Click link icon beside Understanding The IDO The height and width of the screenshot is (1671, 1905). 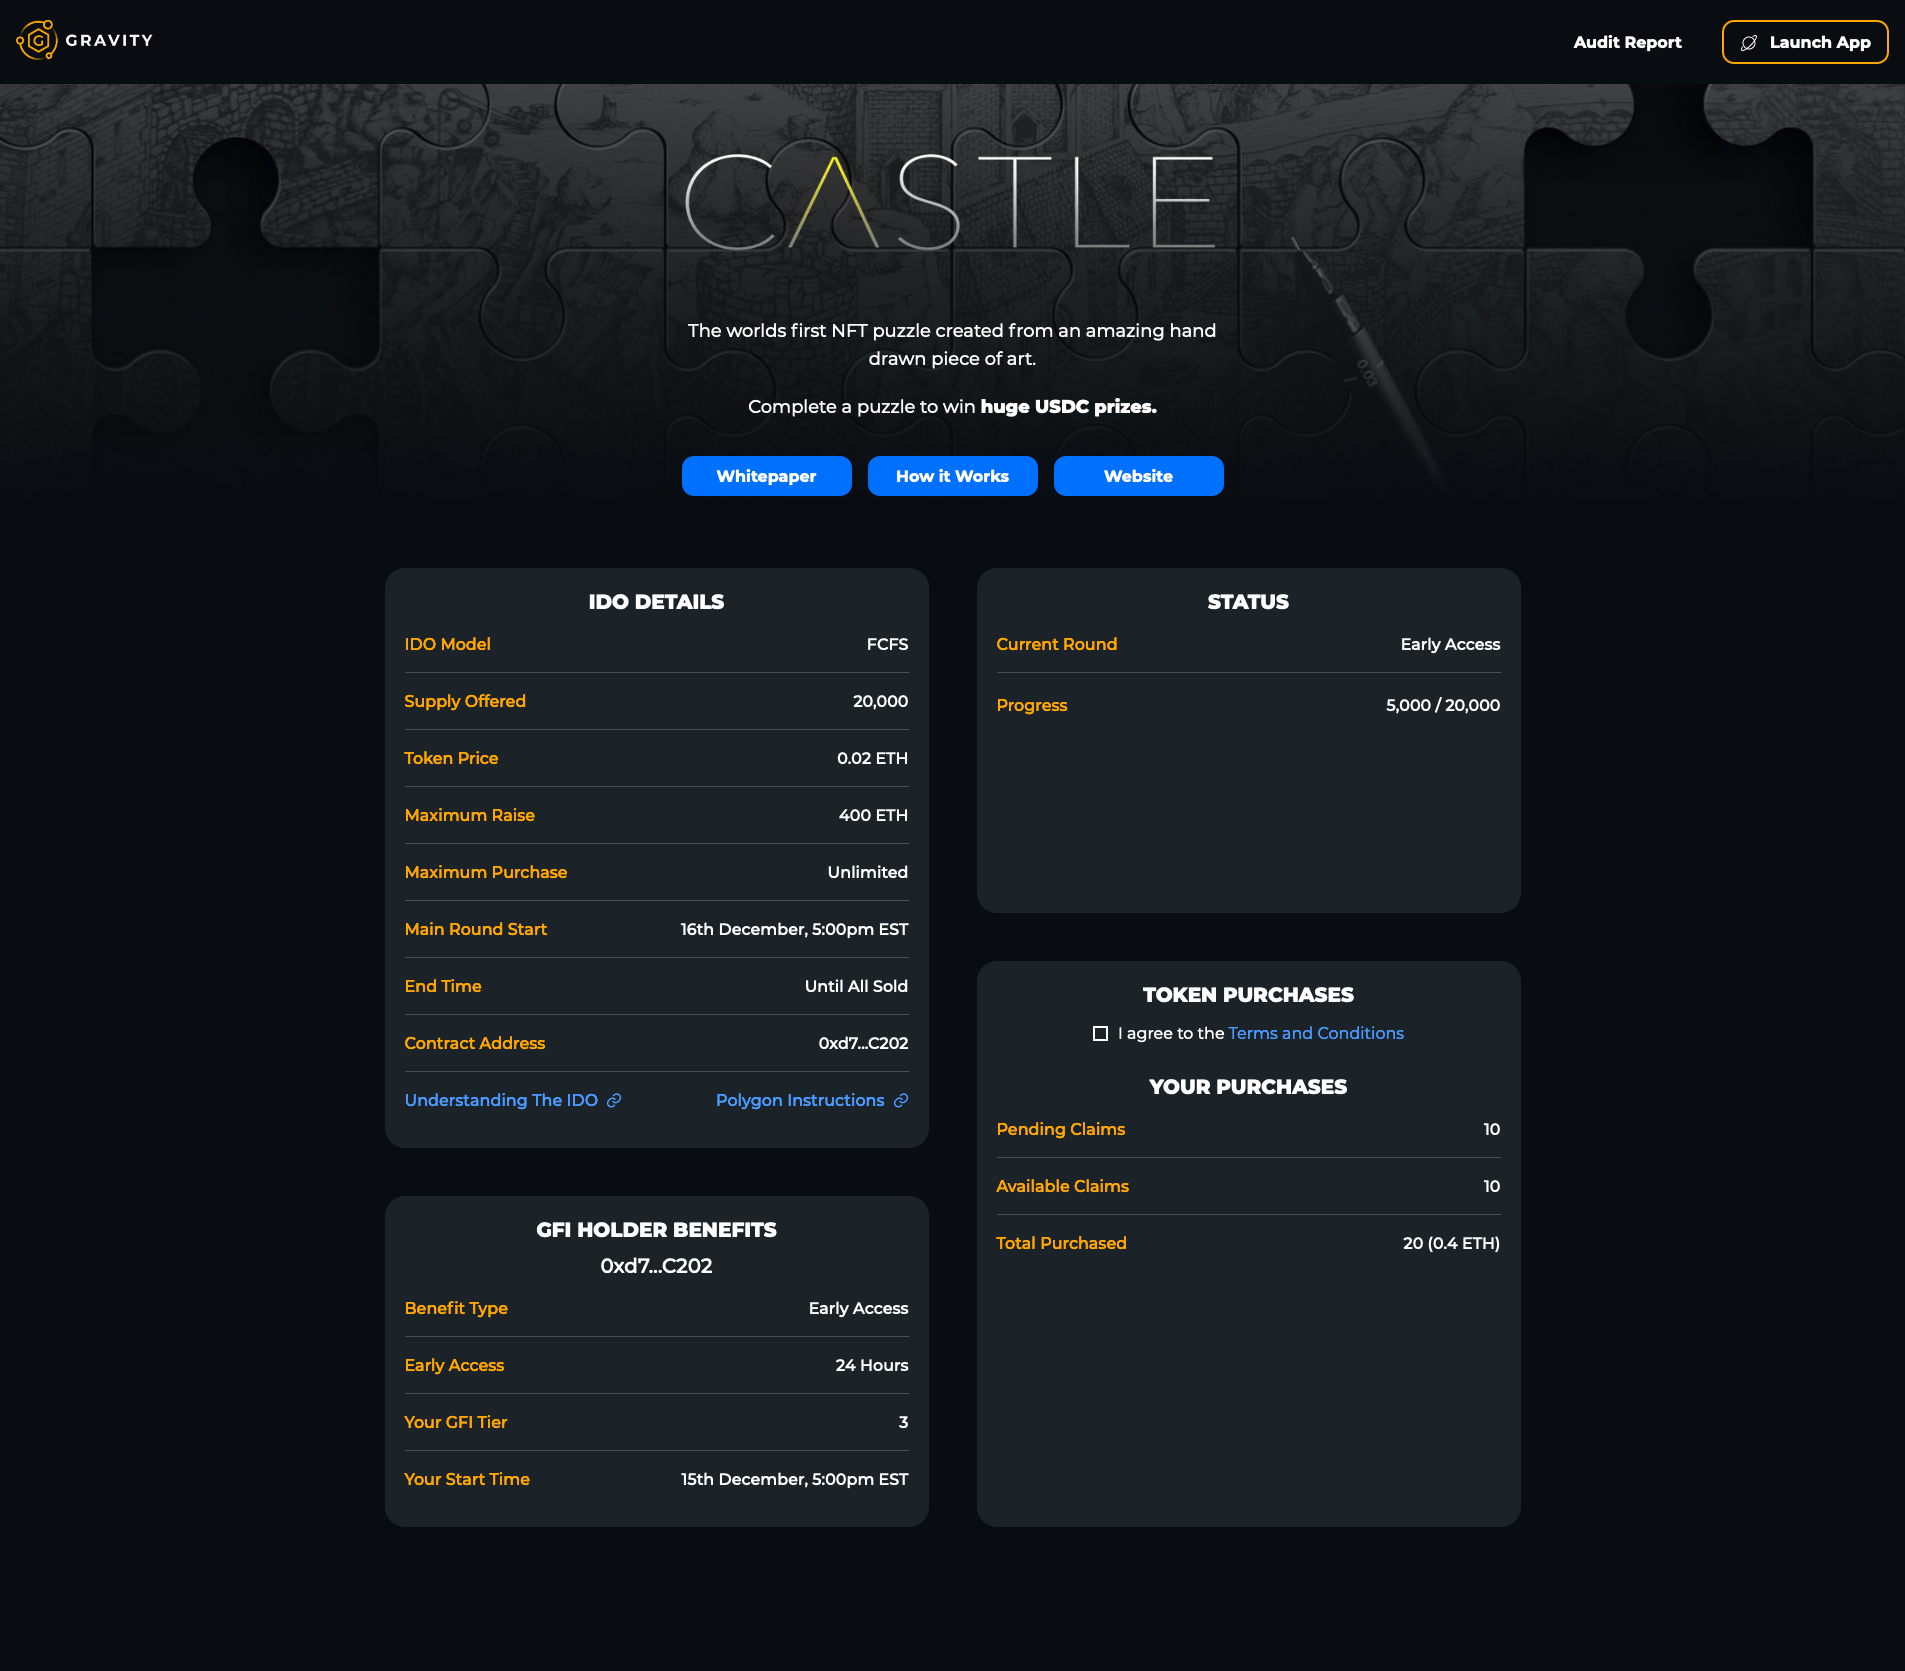coord(614,1100)
